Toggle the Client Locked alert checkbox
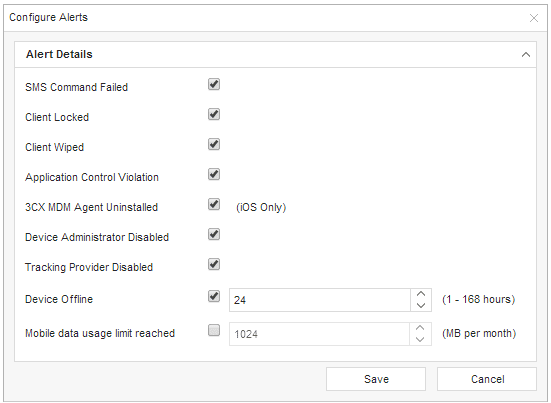Screen dimensions: 551x403 214,114
